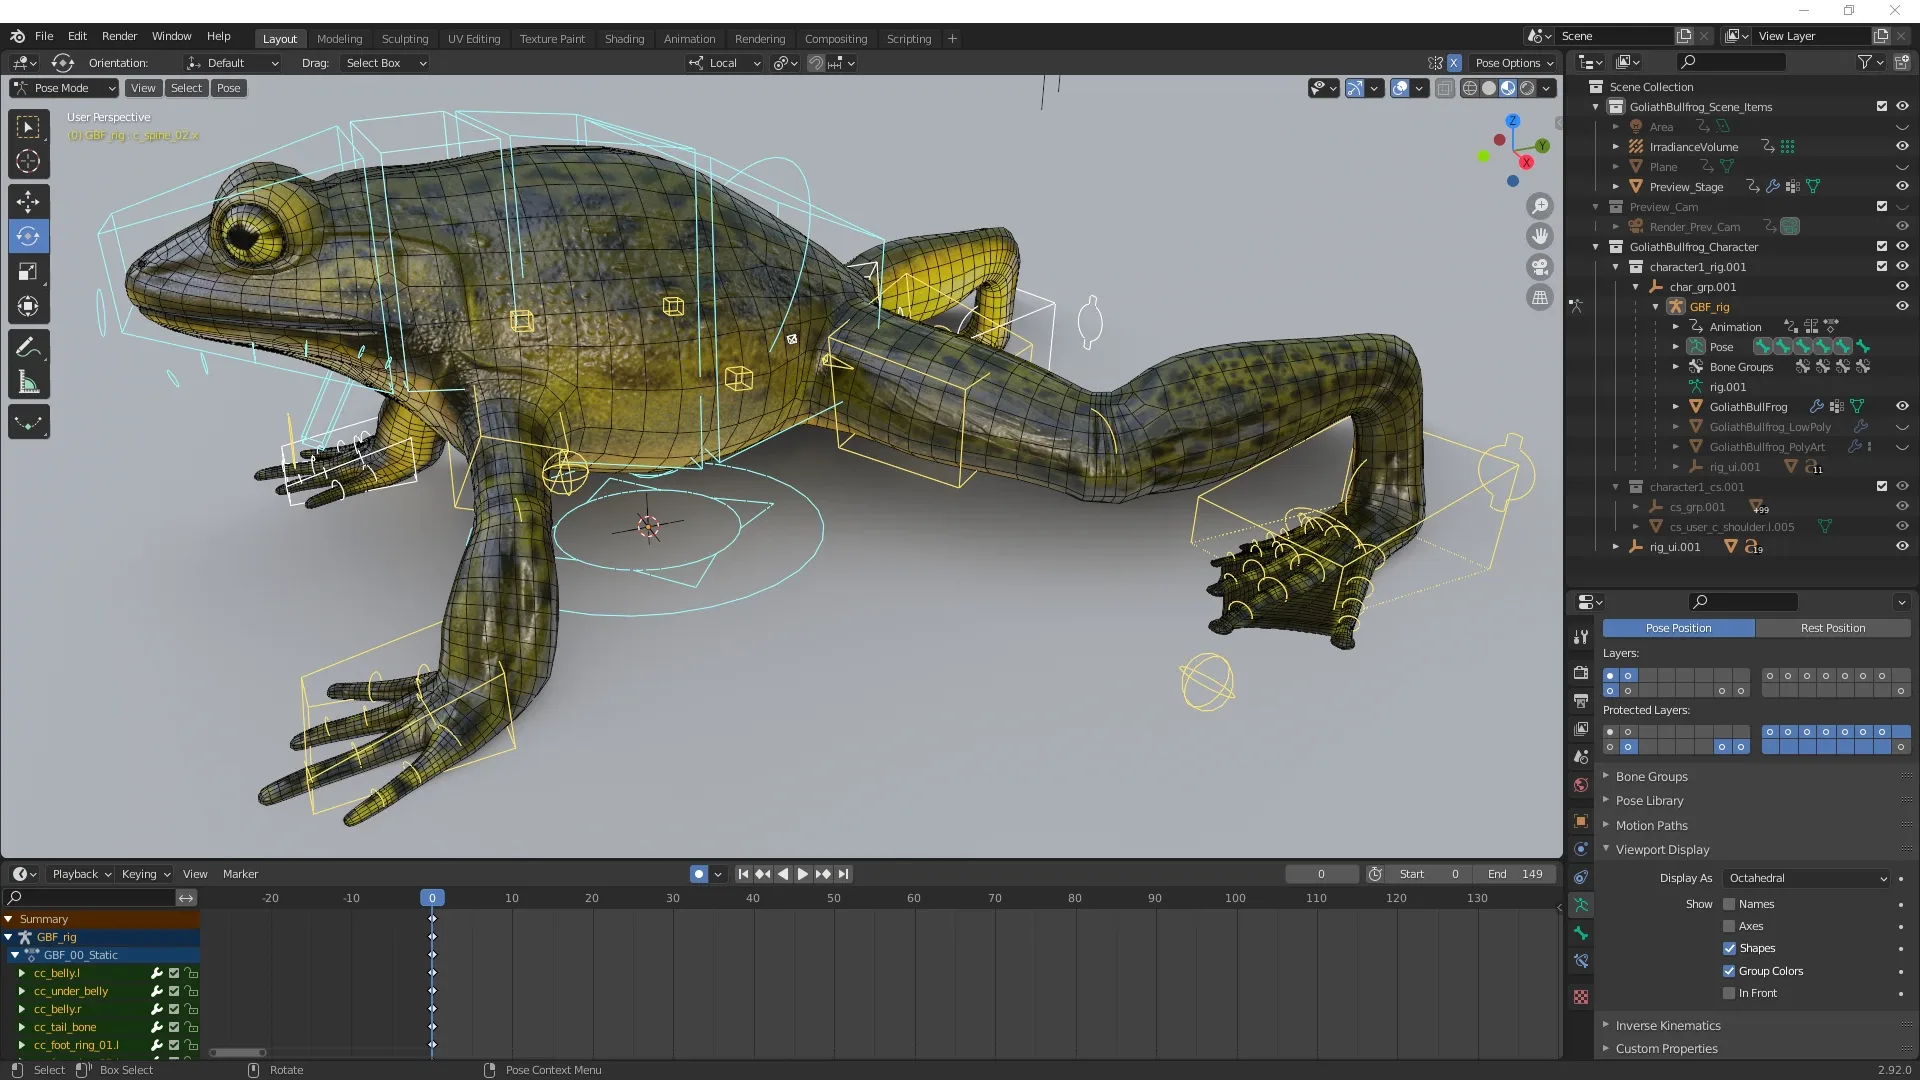This screenshot has width=1920, height=1080.
Task: Select the Move tool in toolbar
Action: (x=29, y=199)
